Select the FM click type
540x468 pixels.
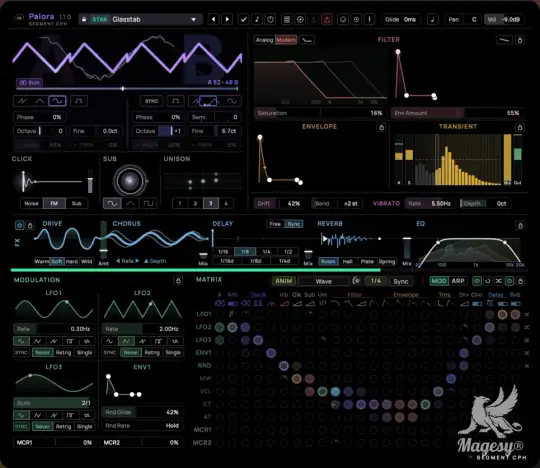[54, 204]
